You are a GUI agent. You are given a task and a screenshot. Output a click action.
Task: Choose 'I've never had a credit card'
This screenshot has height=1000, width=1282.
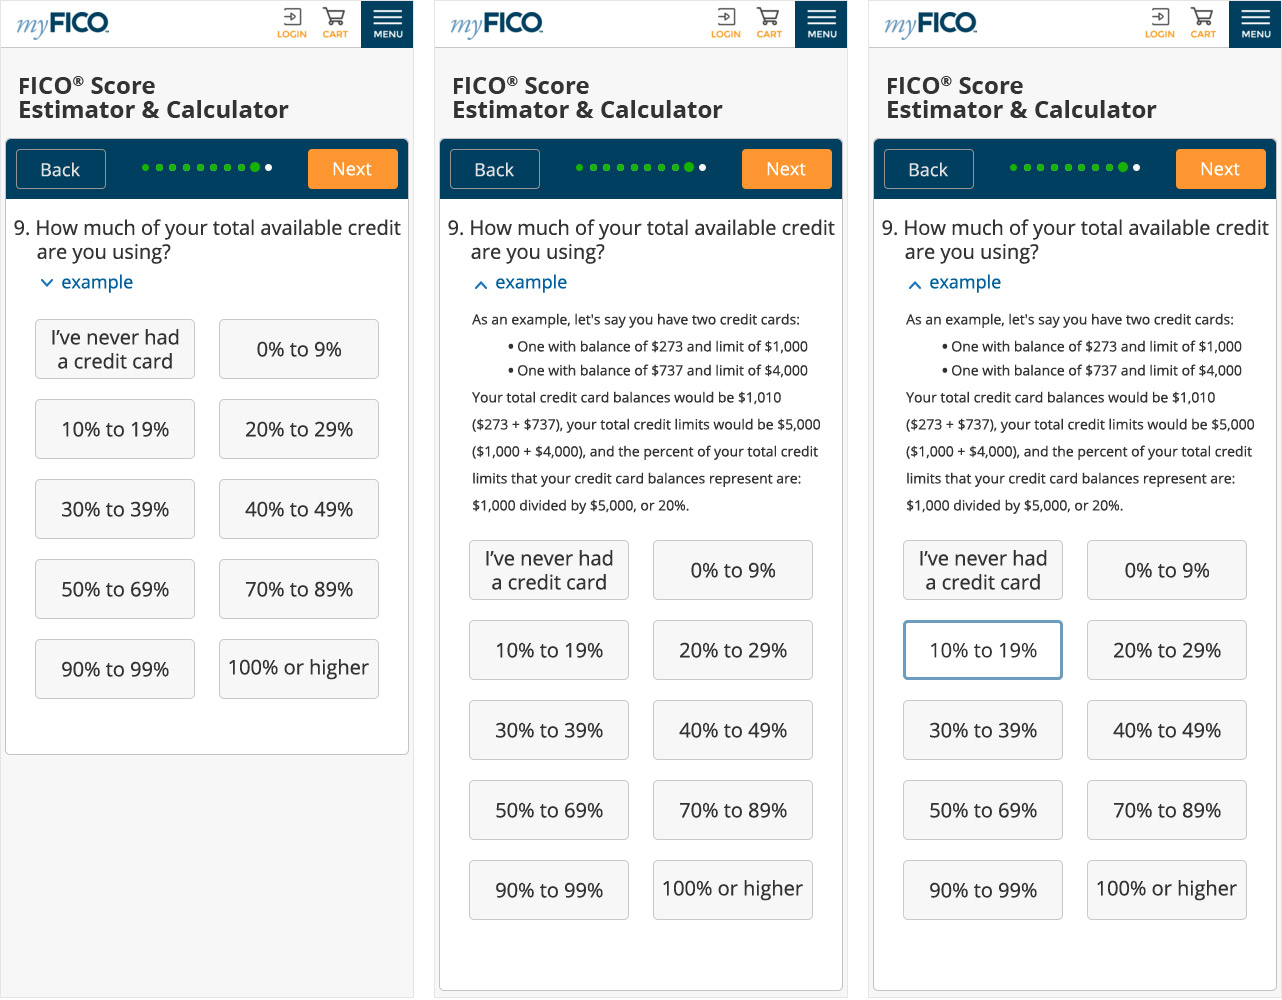pyautogui.click(x=114, y=349)
